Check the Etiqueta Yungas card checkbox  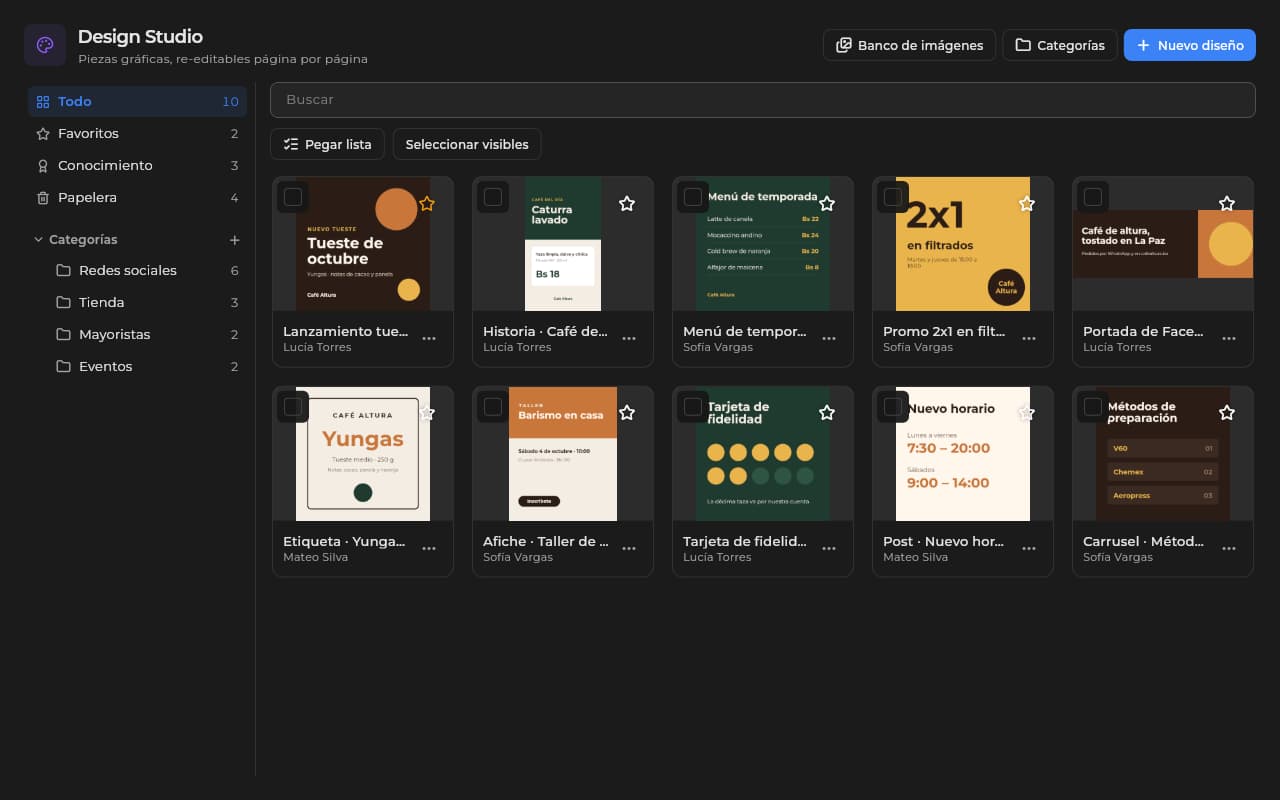(x=293, y=407)
